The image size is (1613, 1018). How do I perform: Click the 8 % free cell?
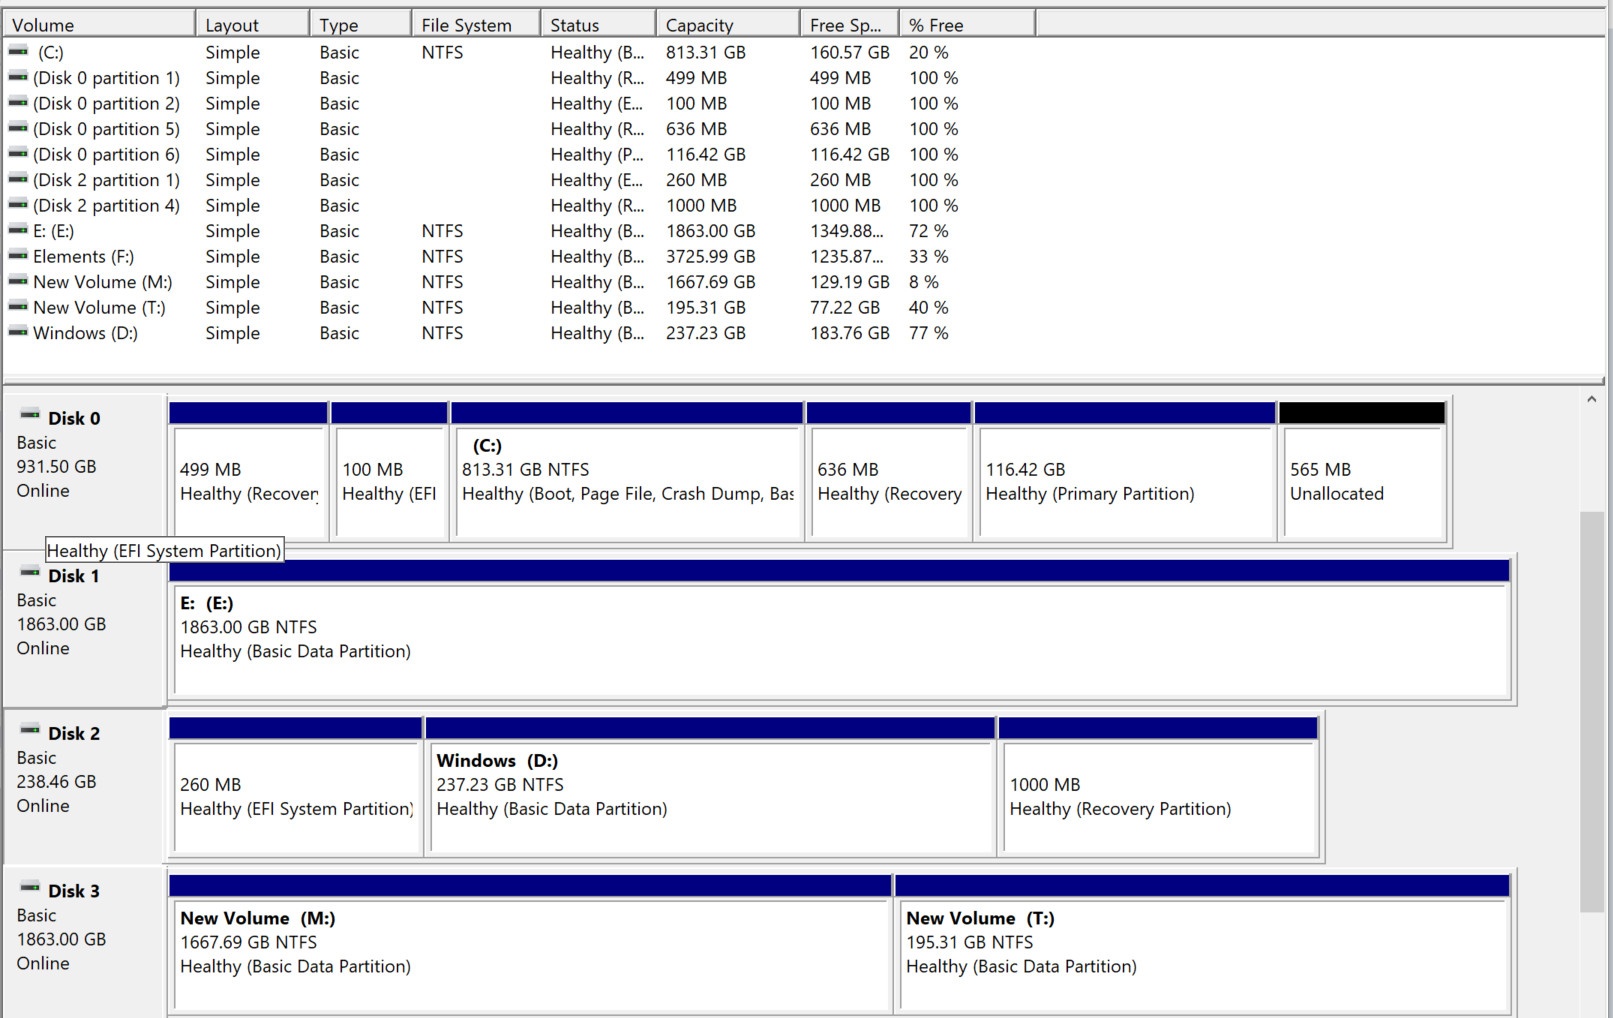[924, 282]
